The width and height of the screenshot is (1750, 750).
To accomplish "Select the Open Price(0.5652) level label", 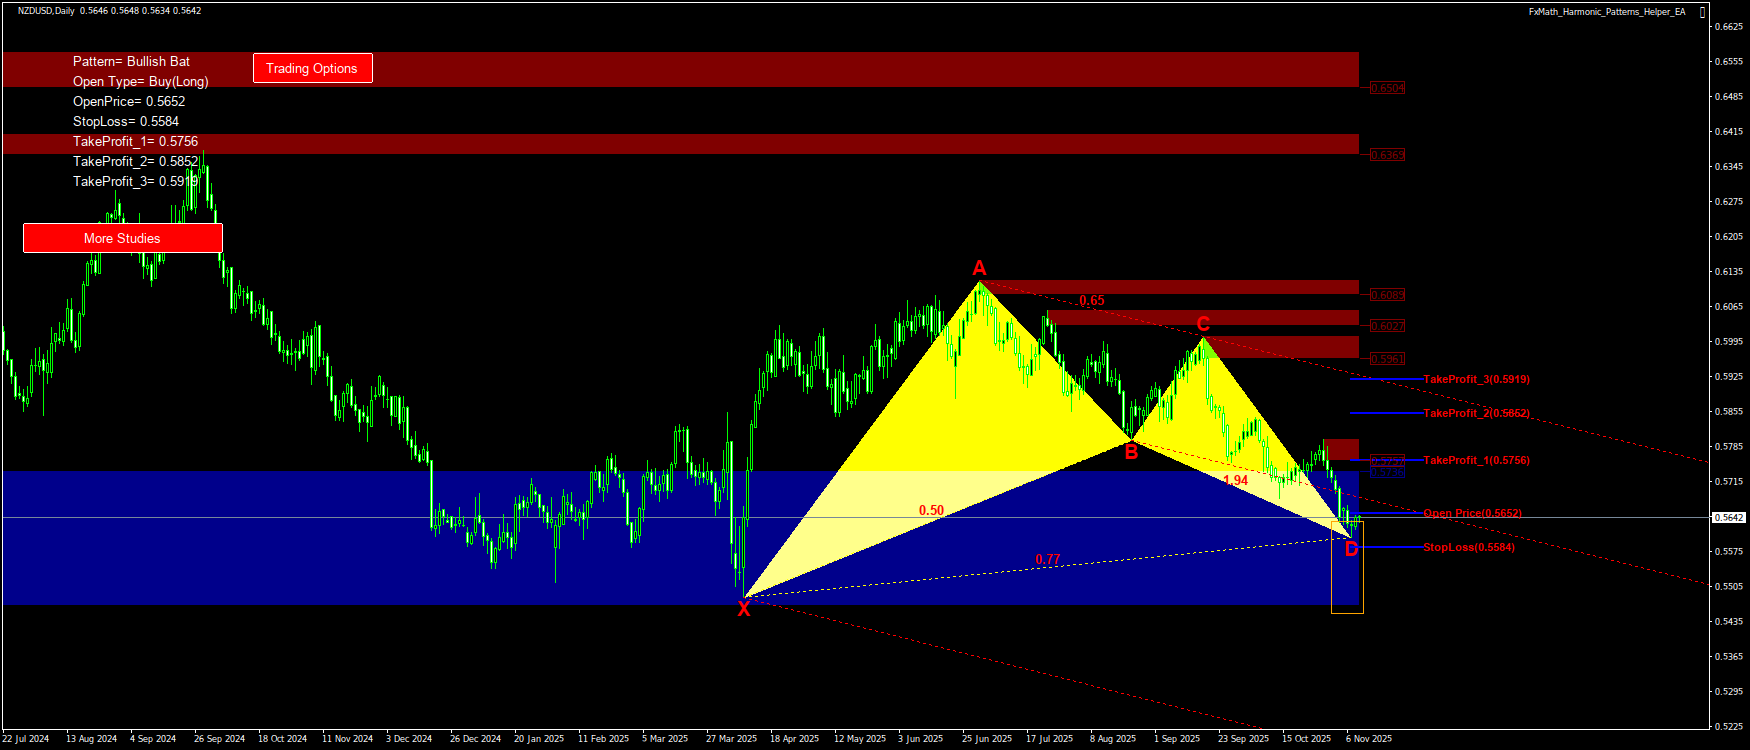I will pos(1472,513).
